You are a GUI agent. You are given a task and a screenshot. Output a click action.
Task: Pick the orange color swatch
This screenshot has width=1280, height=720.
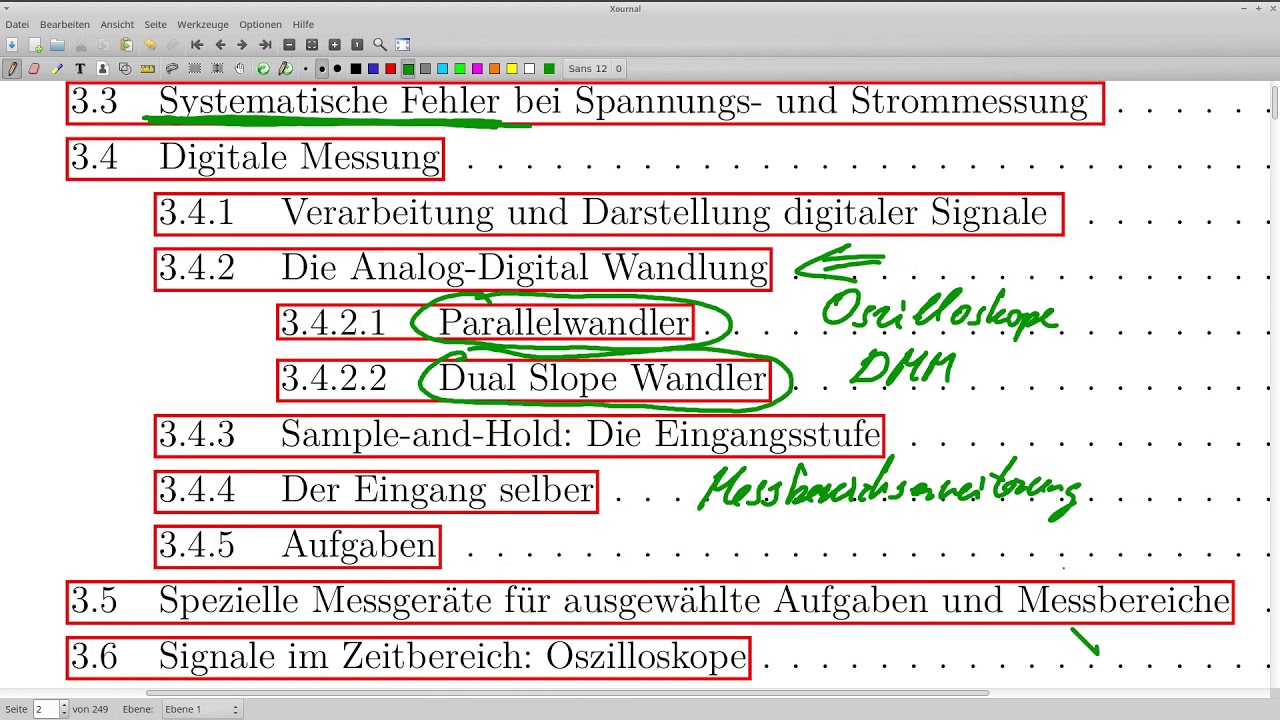pyautogui.click(x=494, y=69)
